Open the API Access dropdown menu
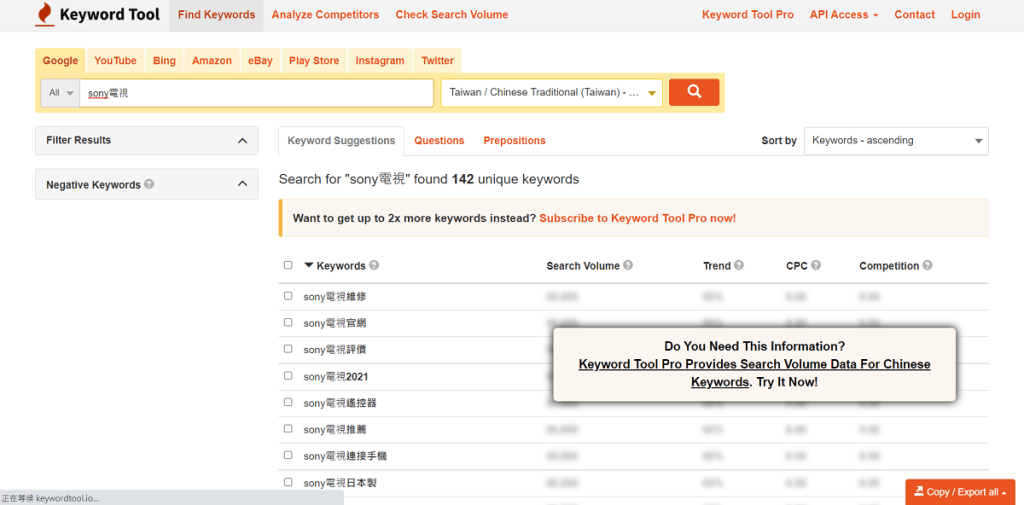This screenshot has width=1024, height=505. pos(844,14)
